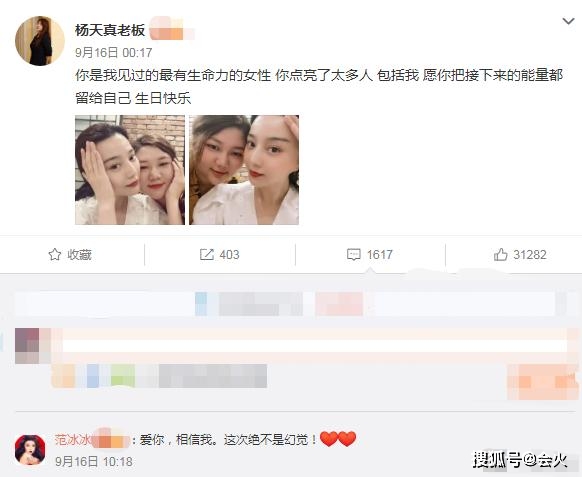Click the badge beside the poster's name

click(x=172, y=28)
